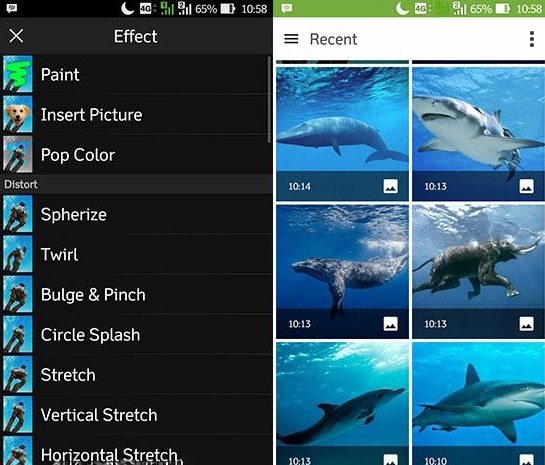Tap the notification icon in left status bar

coord(11,8)
